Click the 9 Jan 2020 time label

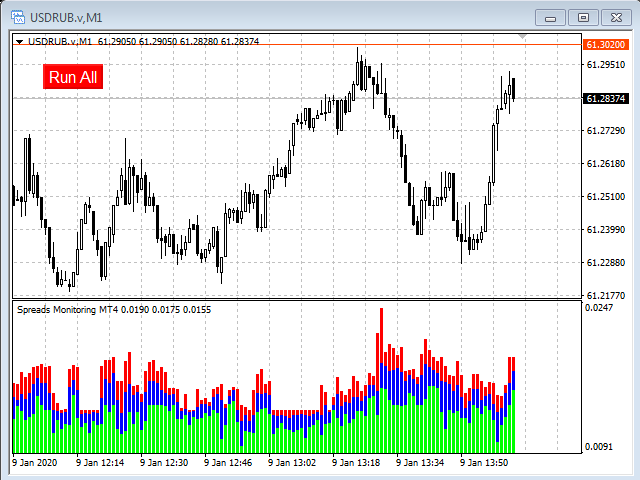(35, 463)
